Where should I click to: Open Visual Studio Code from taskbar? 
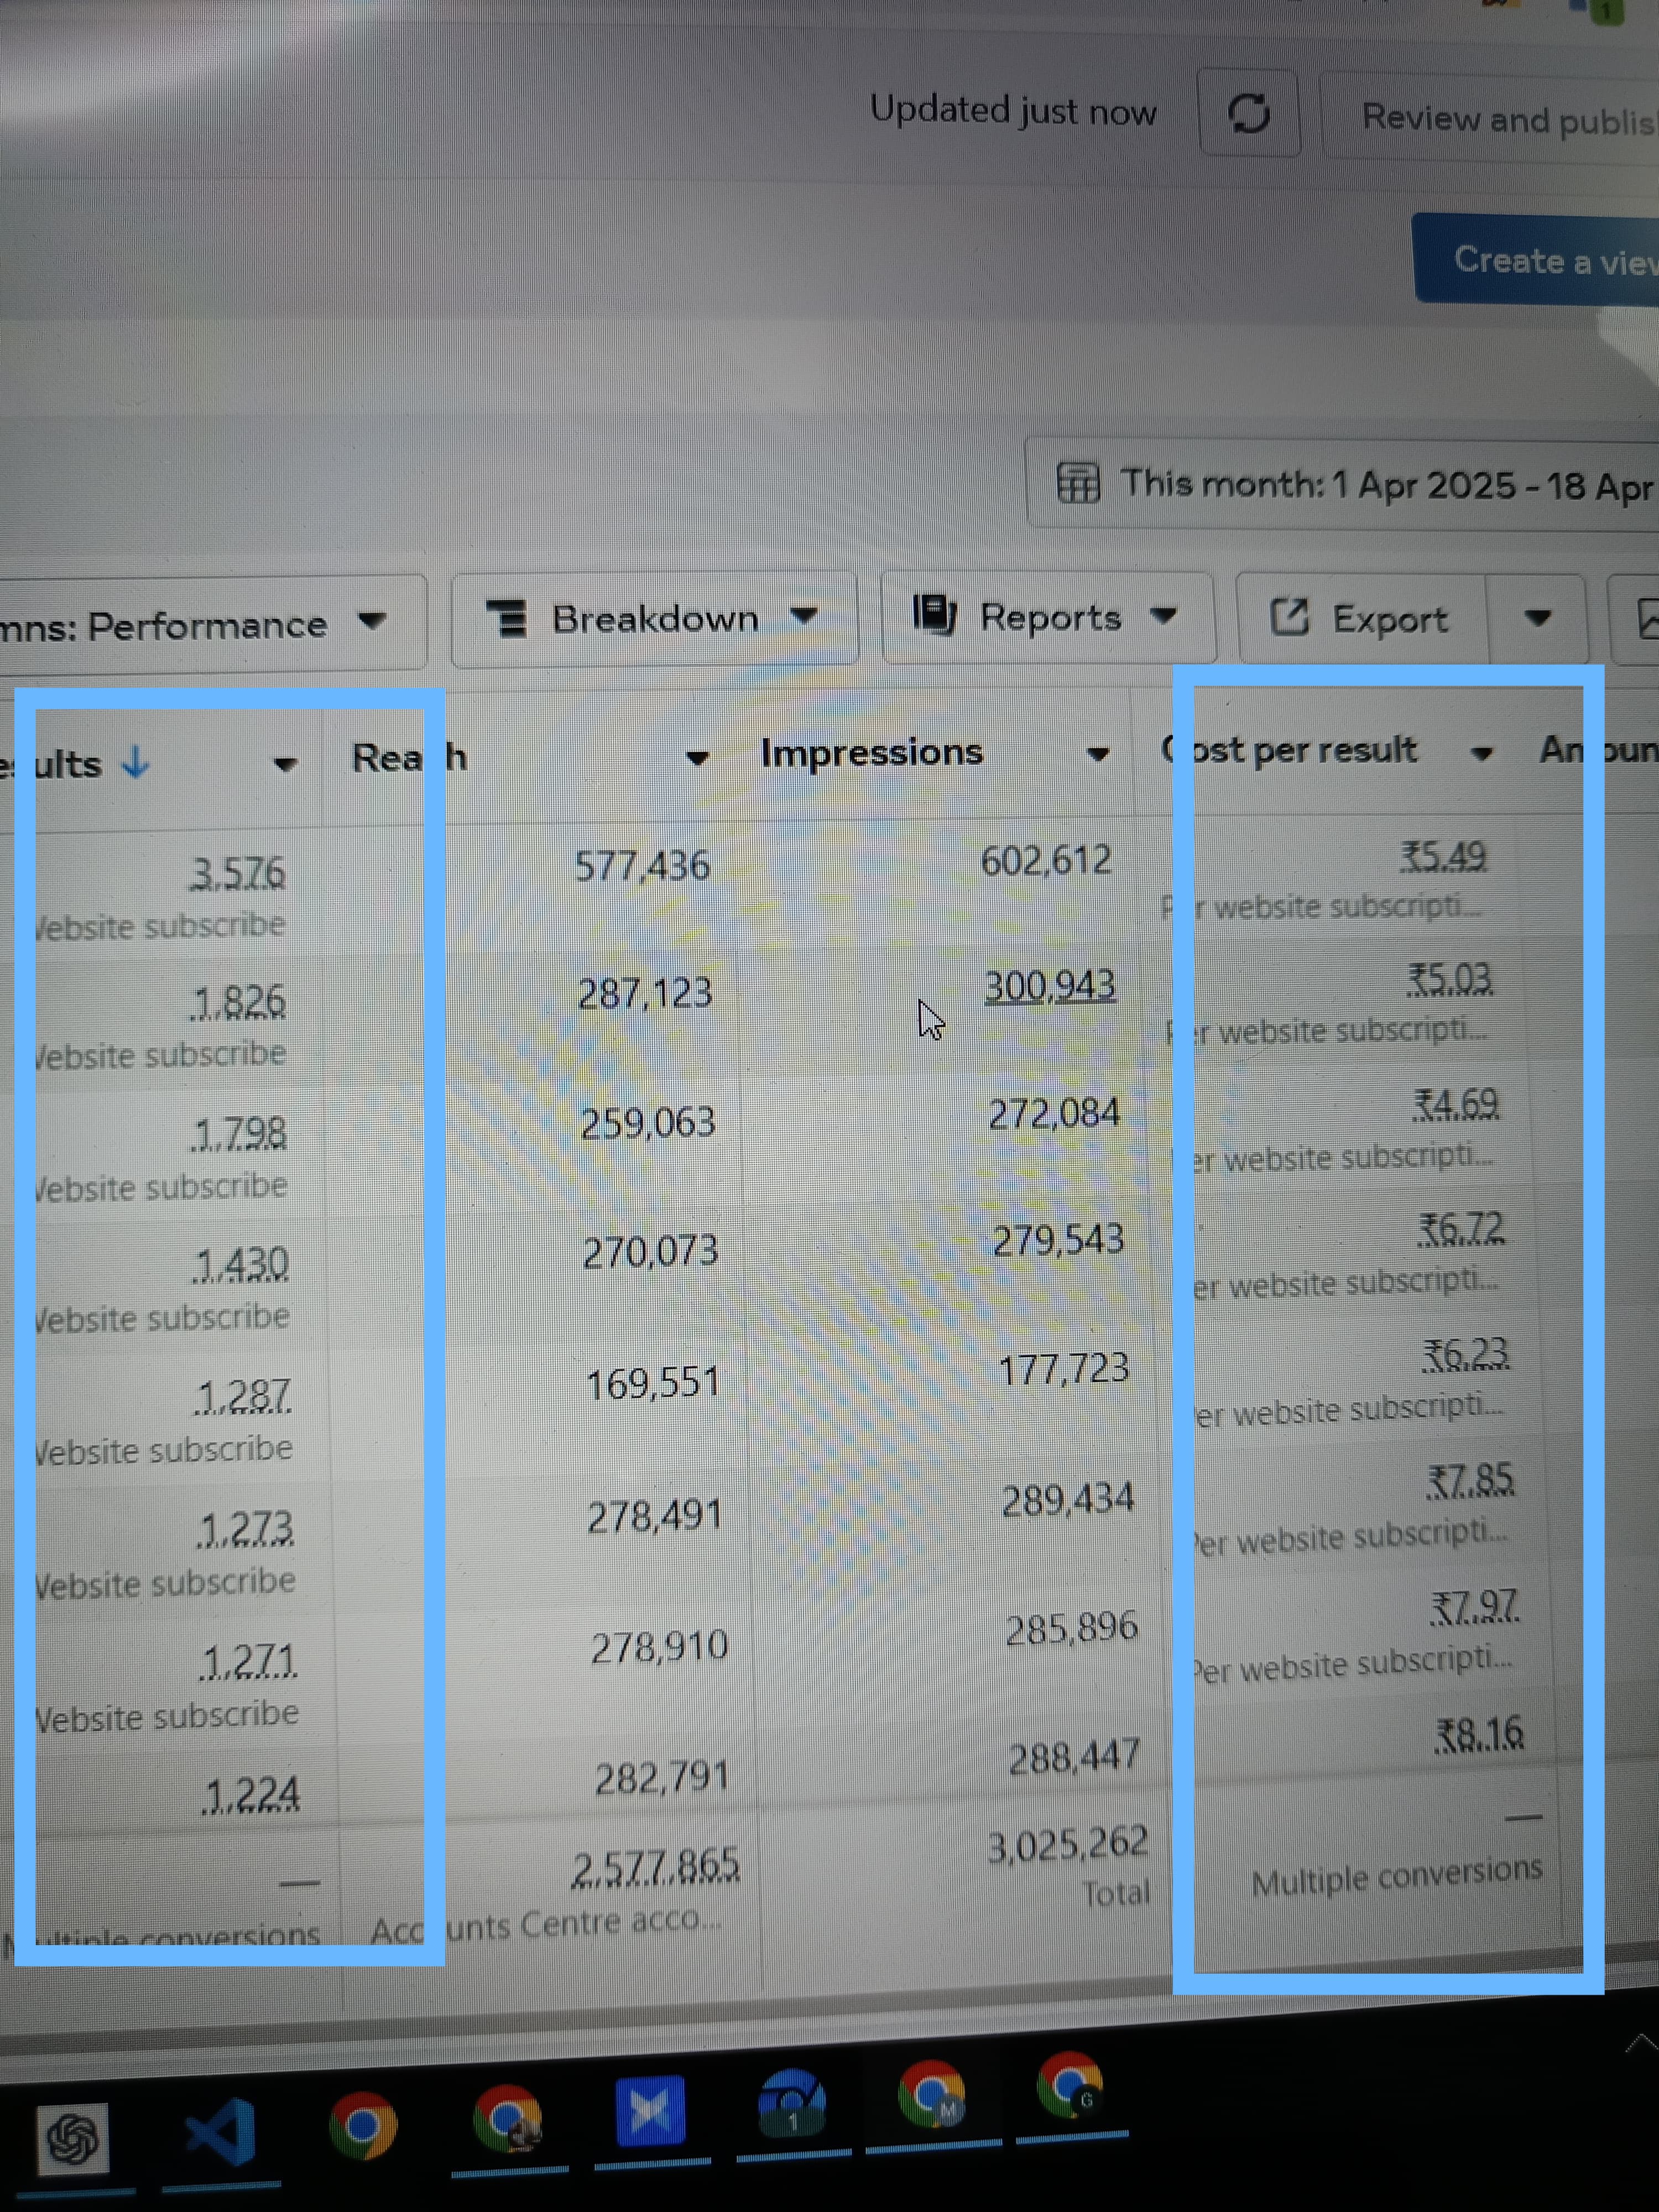[x=221, y=2132]
